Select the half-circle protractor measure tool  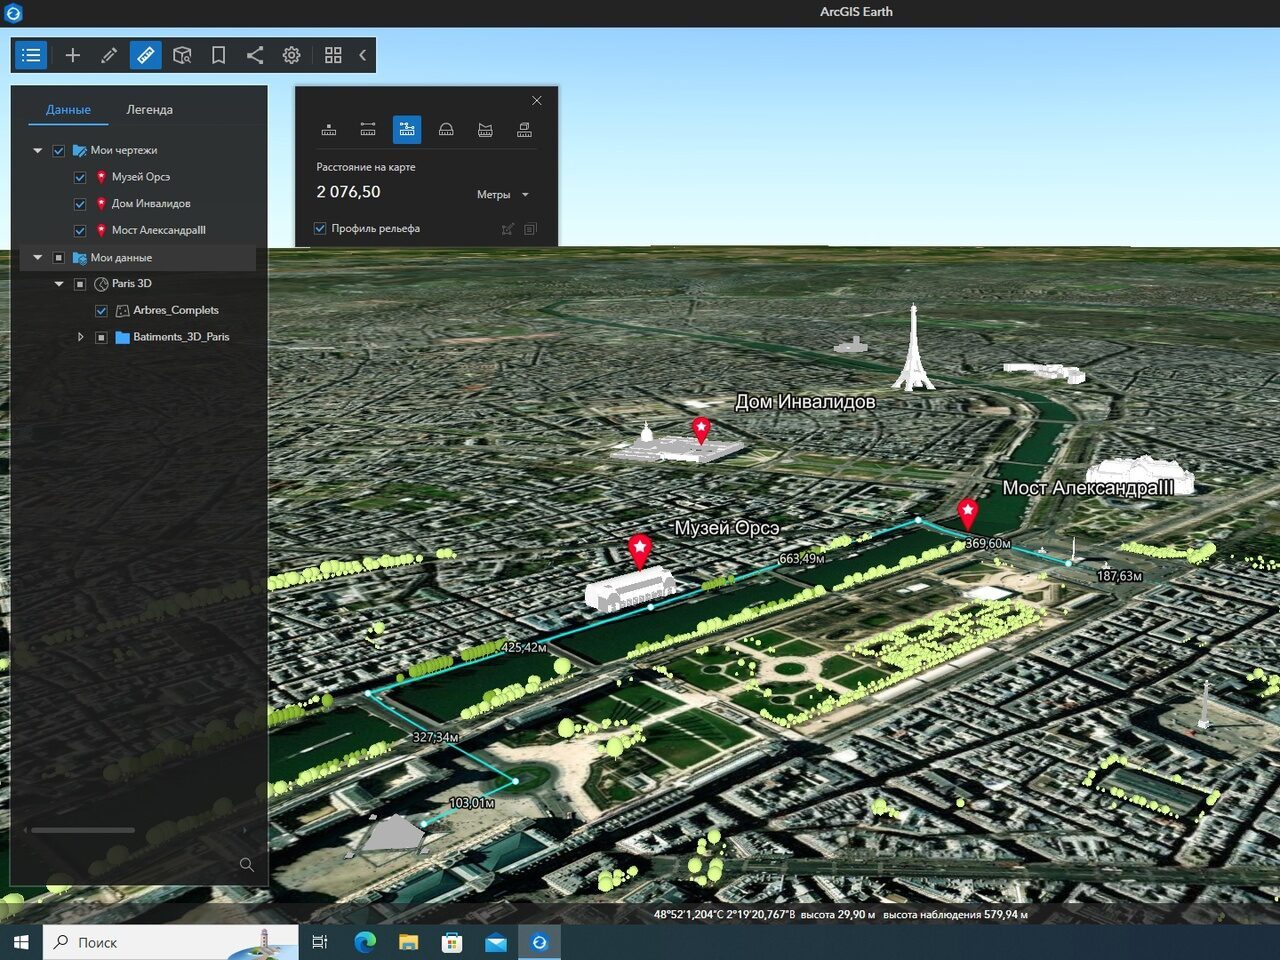tap(446, 129)
